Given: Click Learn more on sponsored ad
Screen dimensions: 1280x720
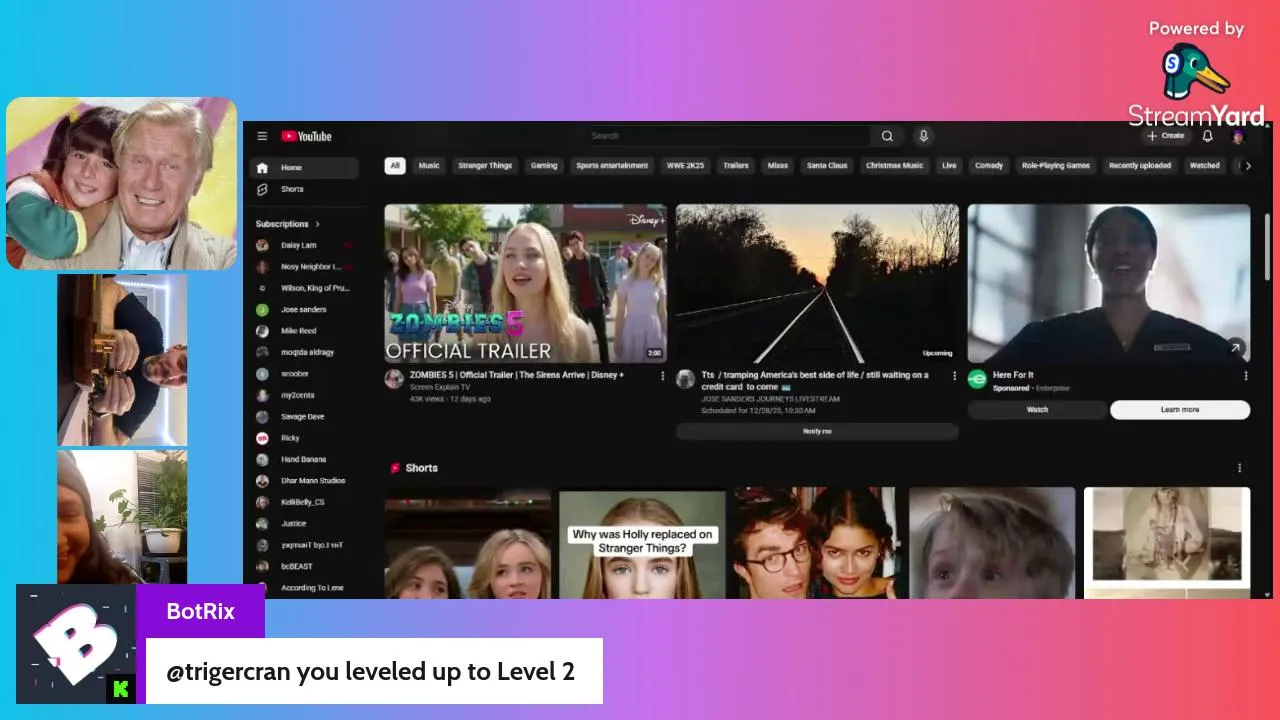Looking at the screenshot, I should coord(1180,410).
